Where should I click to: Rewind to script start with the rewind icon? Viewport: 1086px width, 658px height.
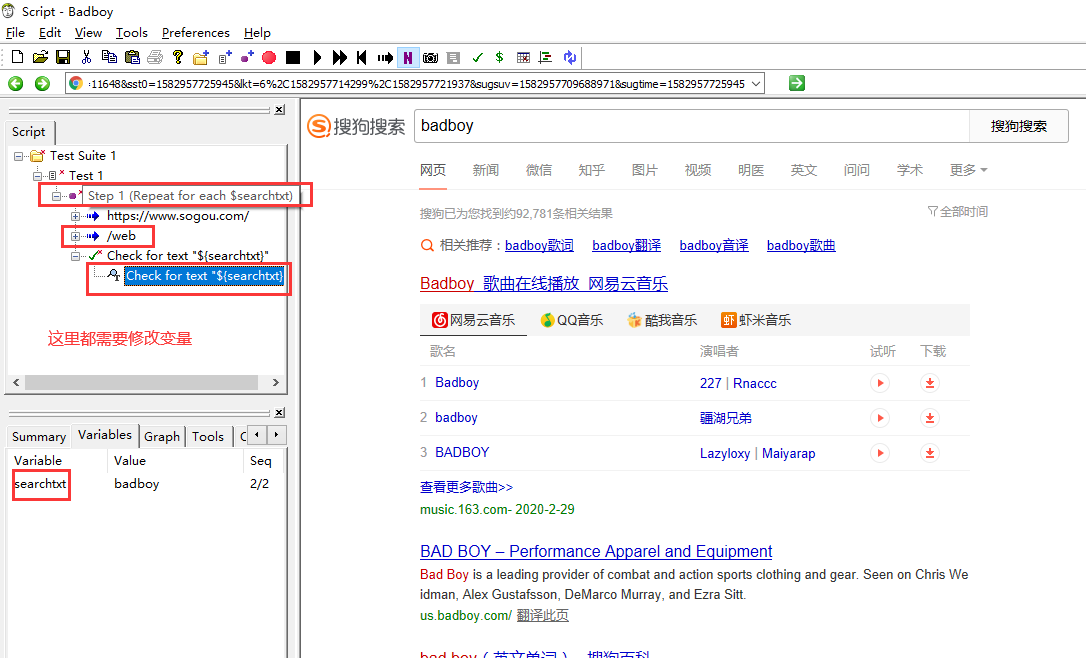coord(362,57)
